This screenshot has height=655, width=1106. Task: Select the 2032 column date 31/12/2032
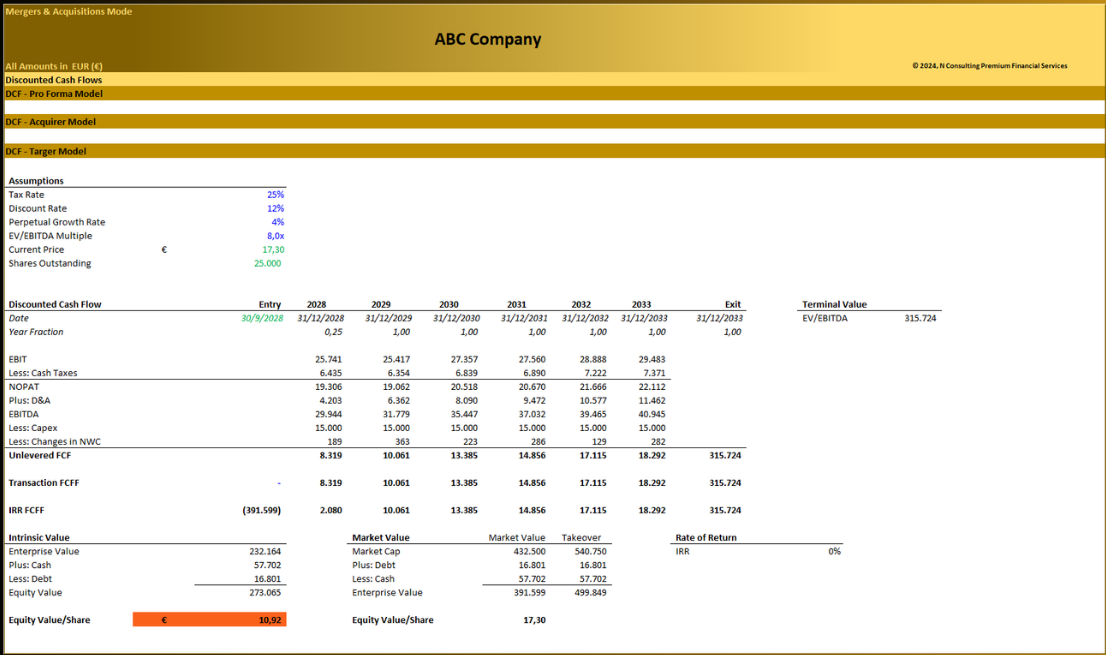tap(586, 318)
